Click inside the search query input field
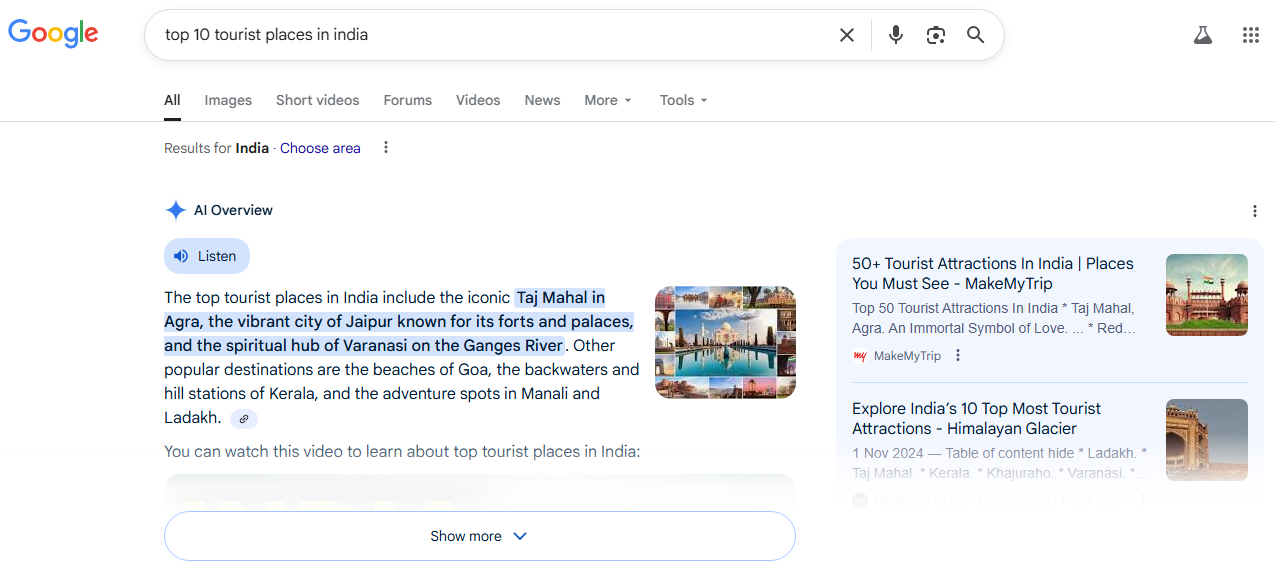Viewport: 1275px width, 572px height. pos(495,35)
